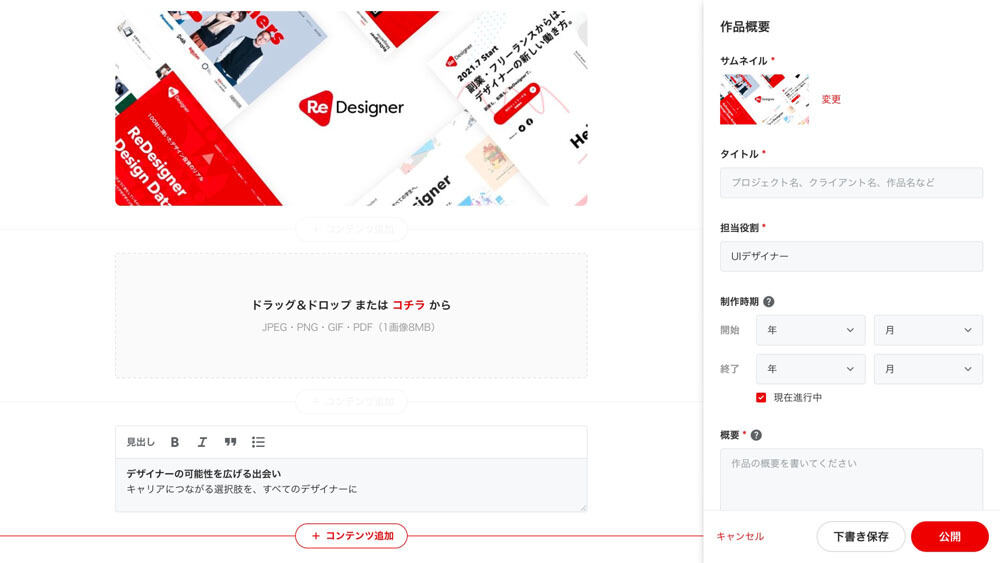Apply italic formatting in text editor
This screenshot has width=1000, height=563.
[202, 442]
